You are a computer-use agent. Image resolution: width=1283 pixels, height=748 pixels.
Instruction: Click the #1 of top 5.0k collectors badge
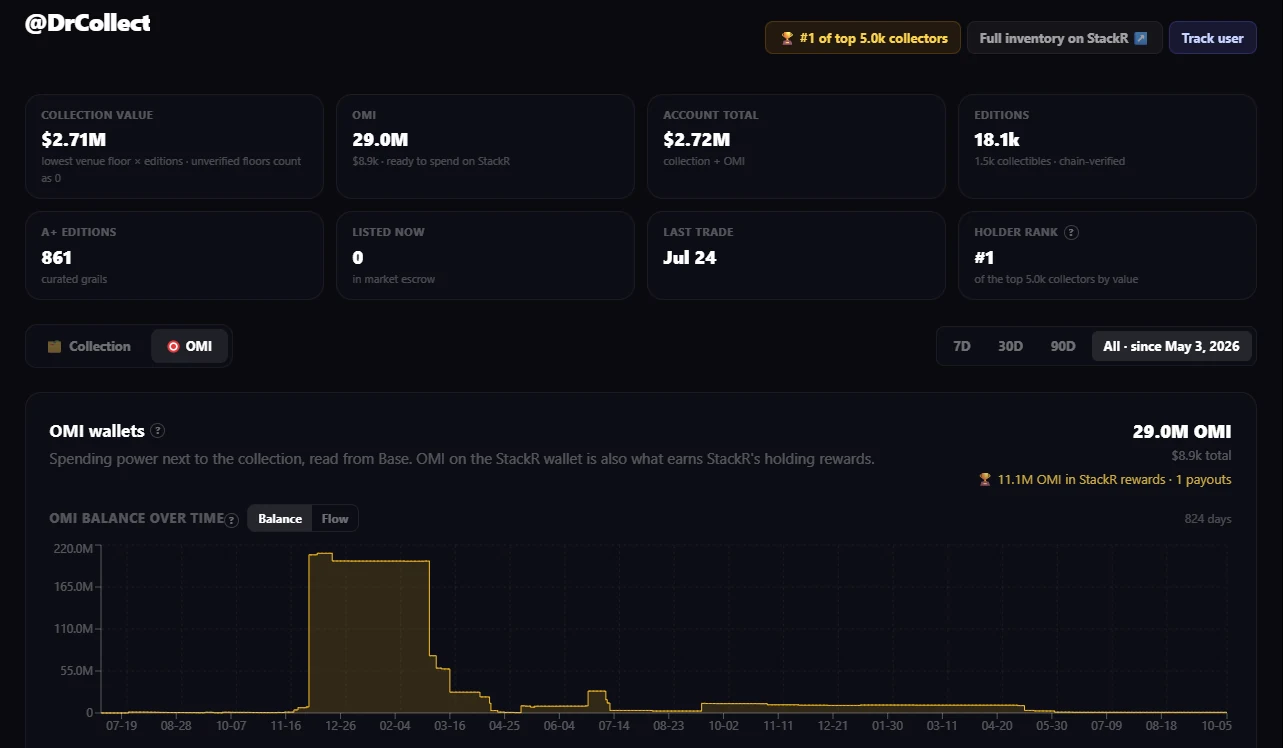click(x=863, y=38)
